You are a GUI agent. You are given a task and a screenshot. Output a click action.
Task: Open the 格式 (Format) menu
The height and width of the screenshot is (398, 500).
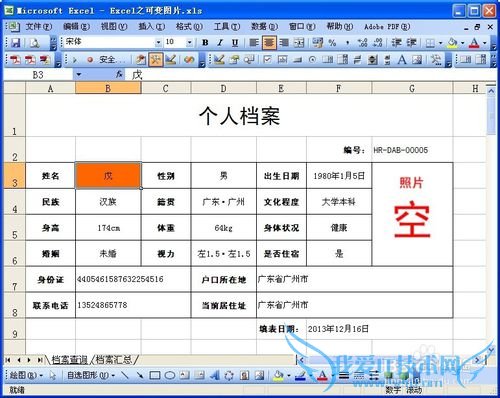pyautogui.click(x=189, y=26)
